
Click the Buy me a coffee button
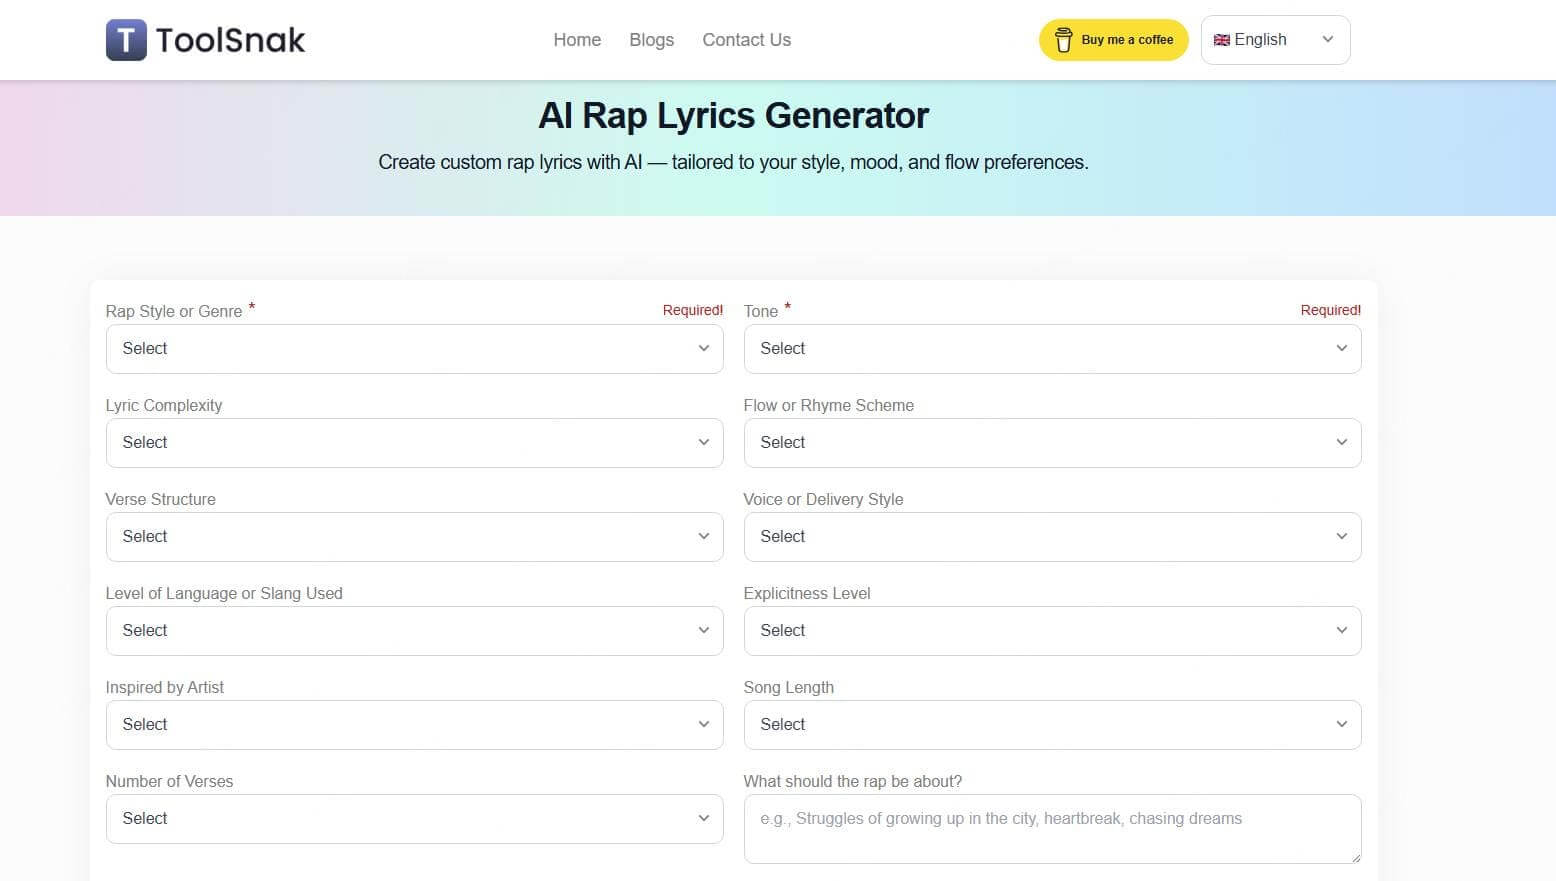[x=1113, y=40]
